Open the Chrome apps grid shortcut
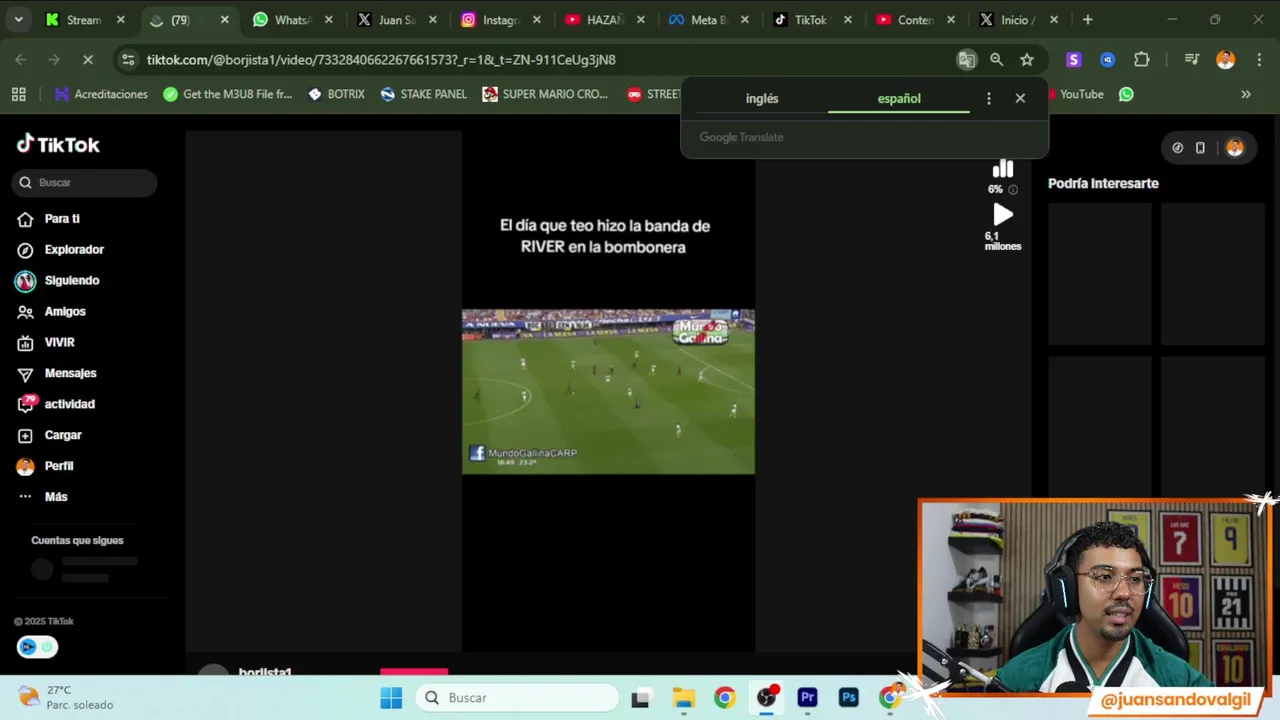This screenshot has width=1280, height=720. click(x=18, y=94)
